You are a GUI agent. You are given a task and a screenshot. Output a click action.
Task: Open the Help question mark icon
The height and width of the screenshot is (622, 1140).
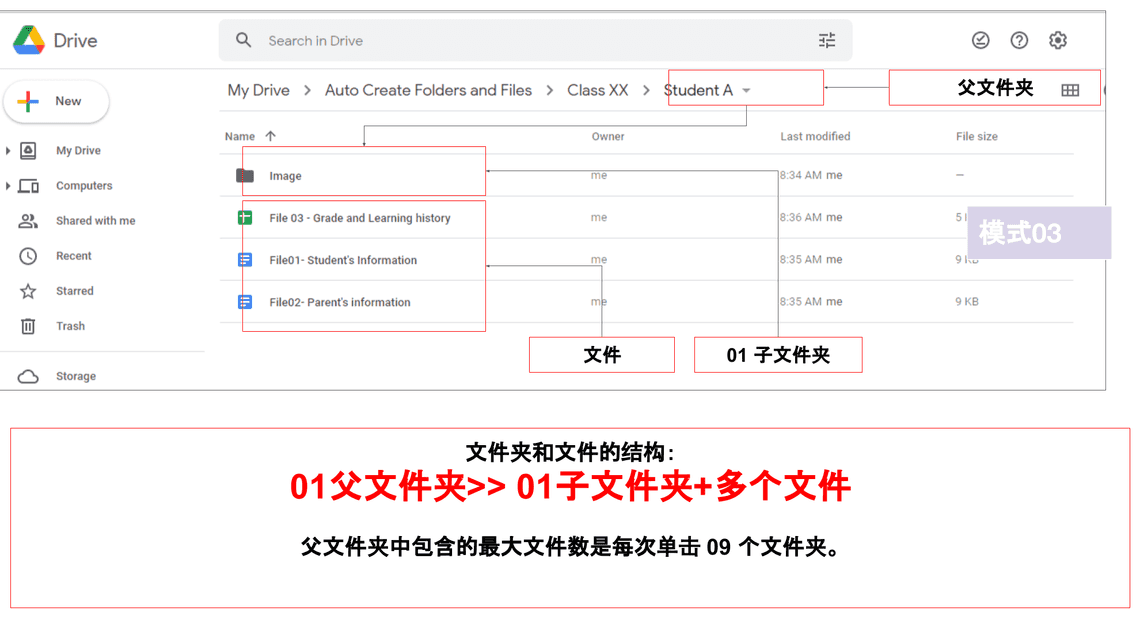[1019, 41]
